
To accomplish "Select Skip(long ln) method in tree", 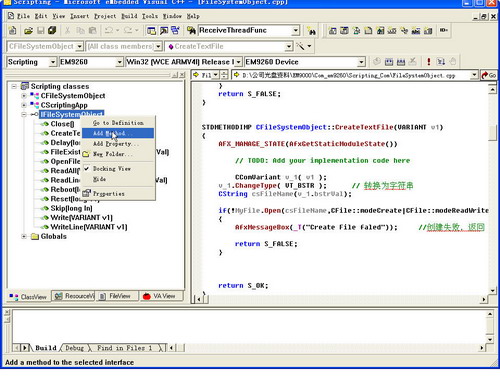I will pos(71,208).
